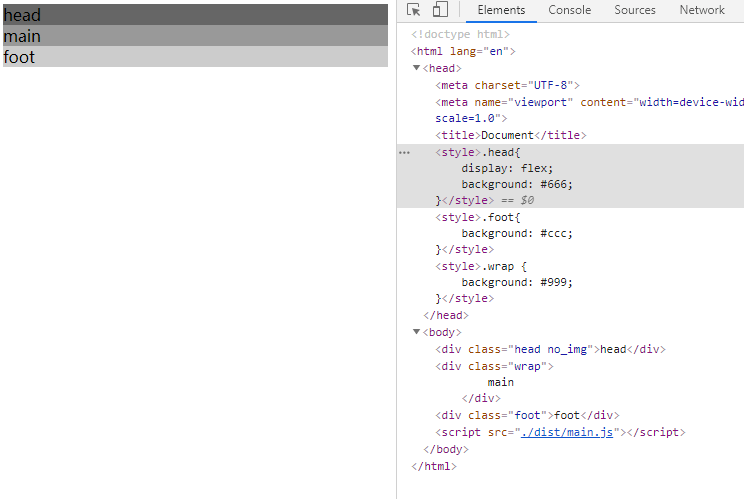The width and height of the screenshot is (744, 499).
Task: Click the 'scale=1.0">' continuation line
Action: point(471,118)
